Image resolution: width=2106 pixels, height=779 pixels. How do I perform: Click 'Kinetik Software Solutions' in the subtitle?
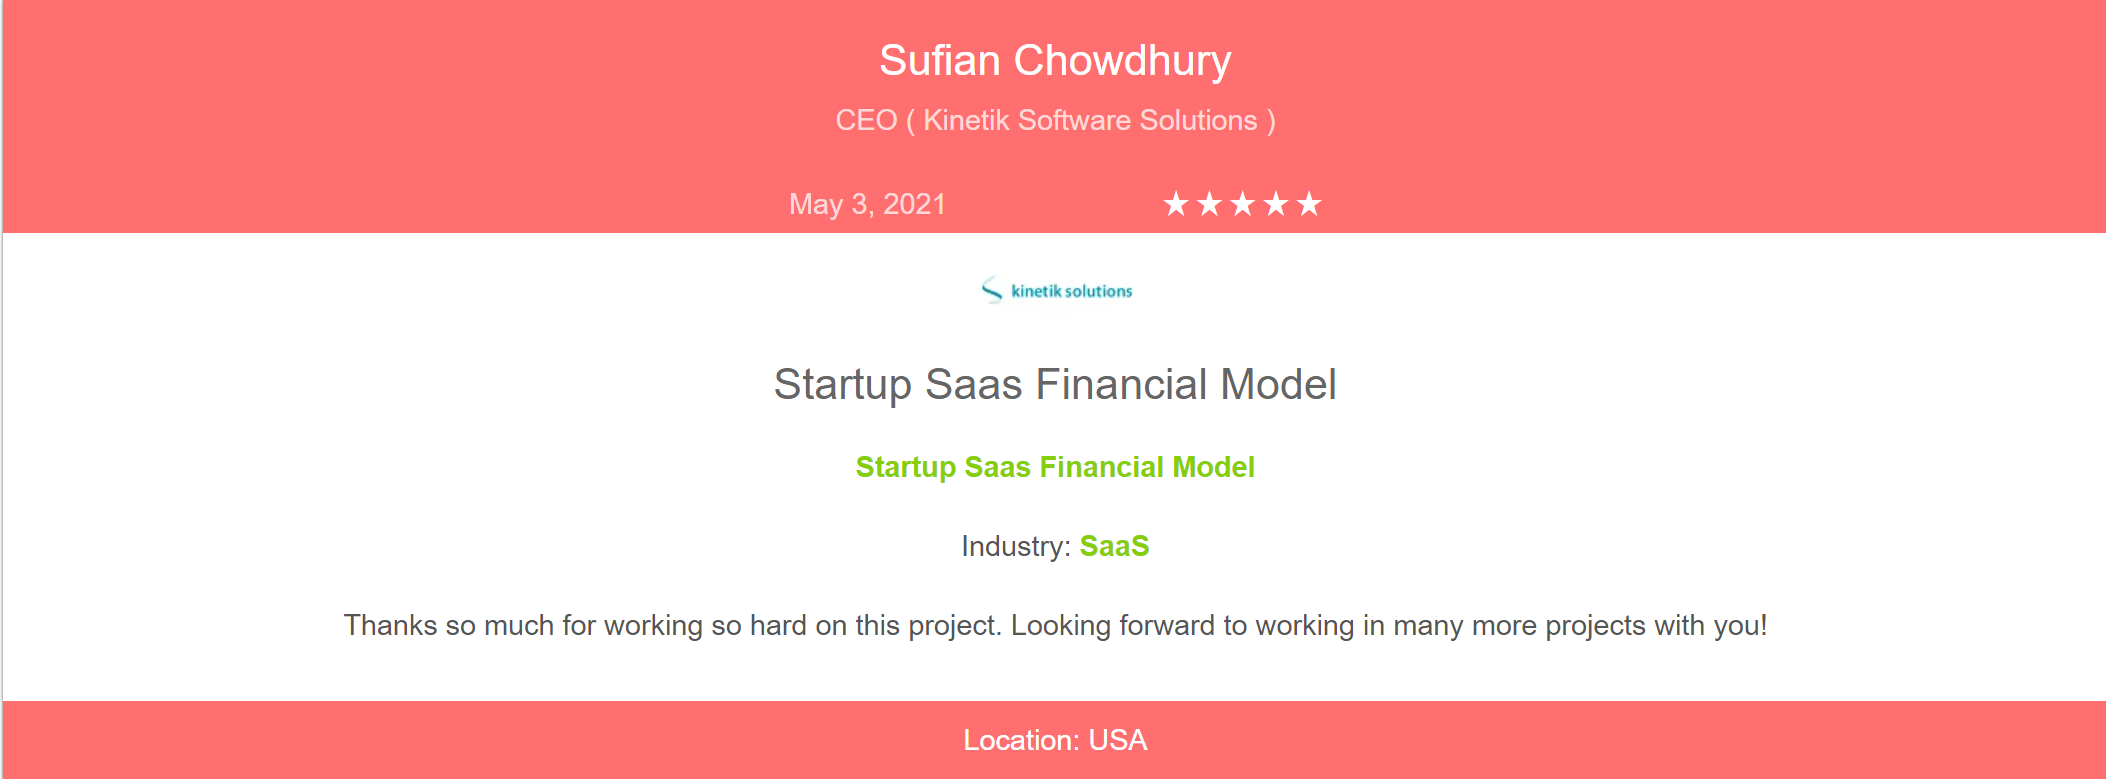tap(1090, 120)
